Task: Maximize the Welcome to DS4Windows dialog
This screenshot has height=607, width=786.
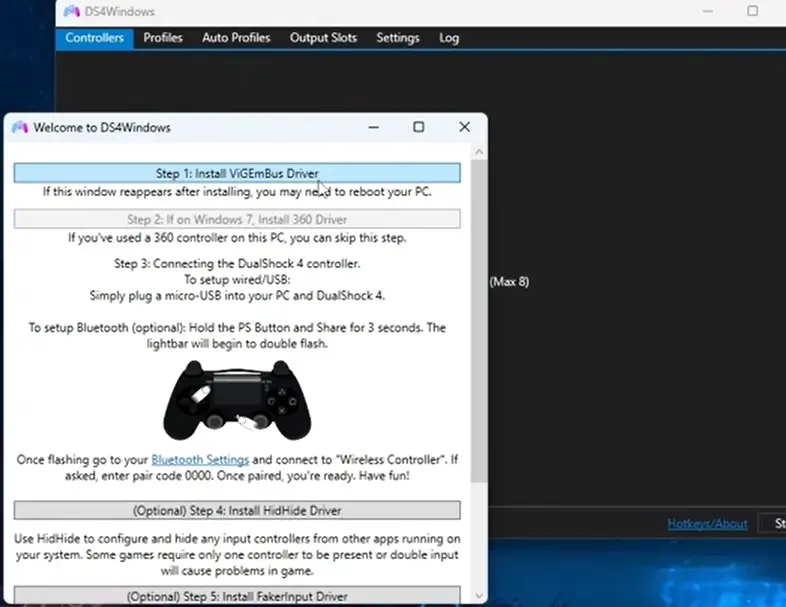Action: click(419, 127)
